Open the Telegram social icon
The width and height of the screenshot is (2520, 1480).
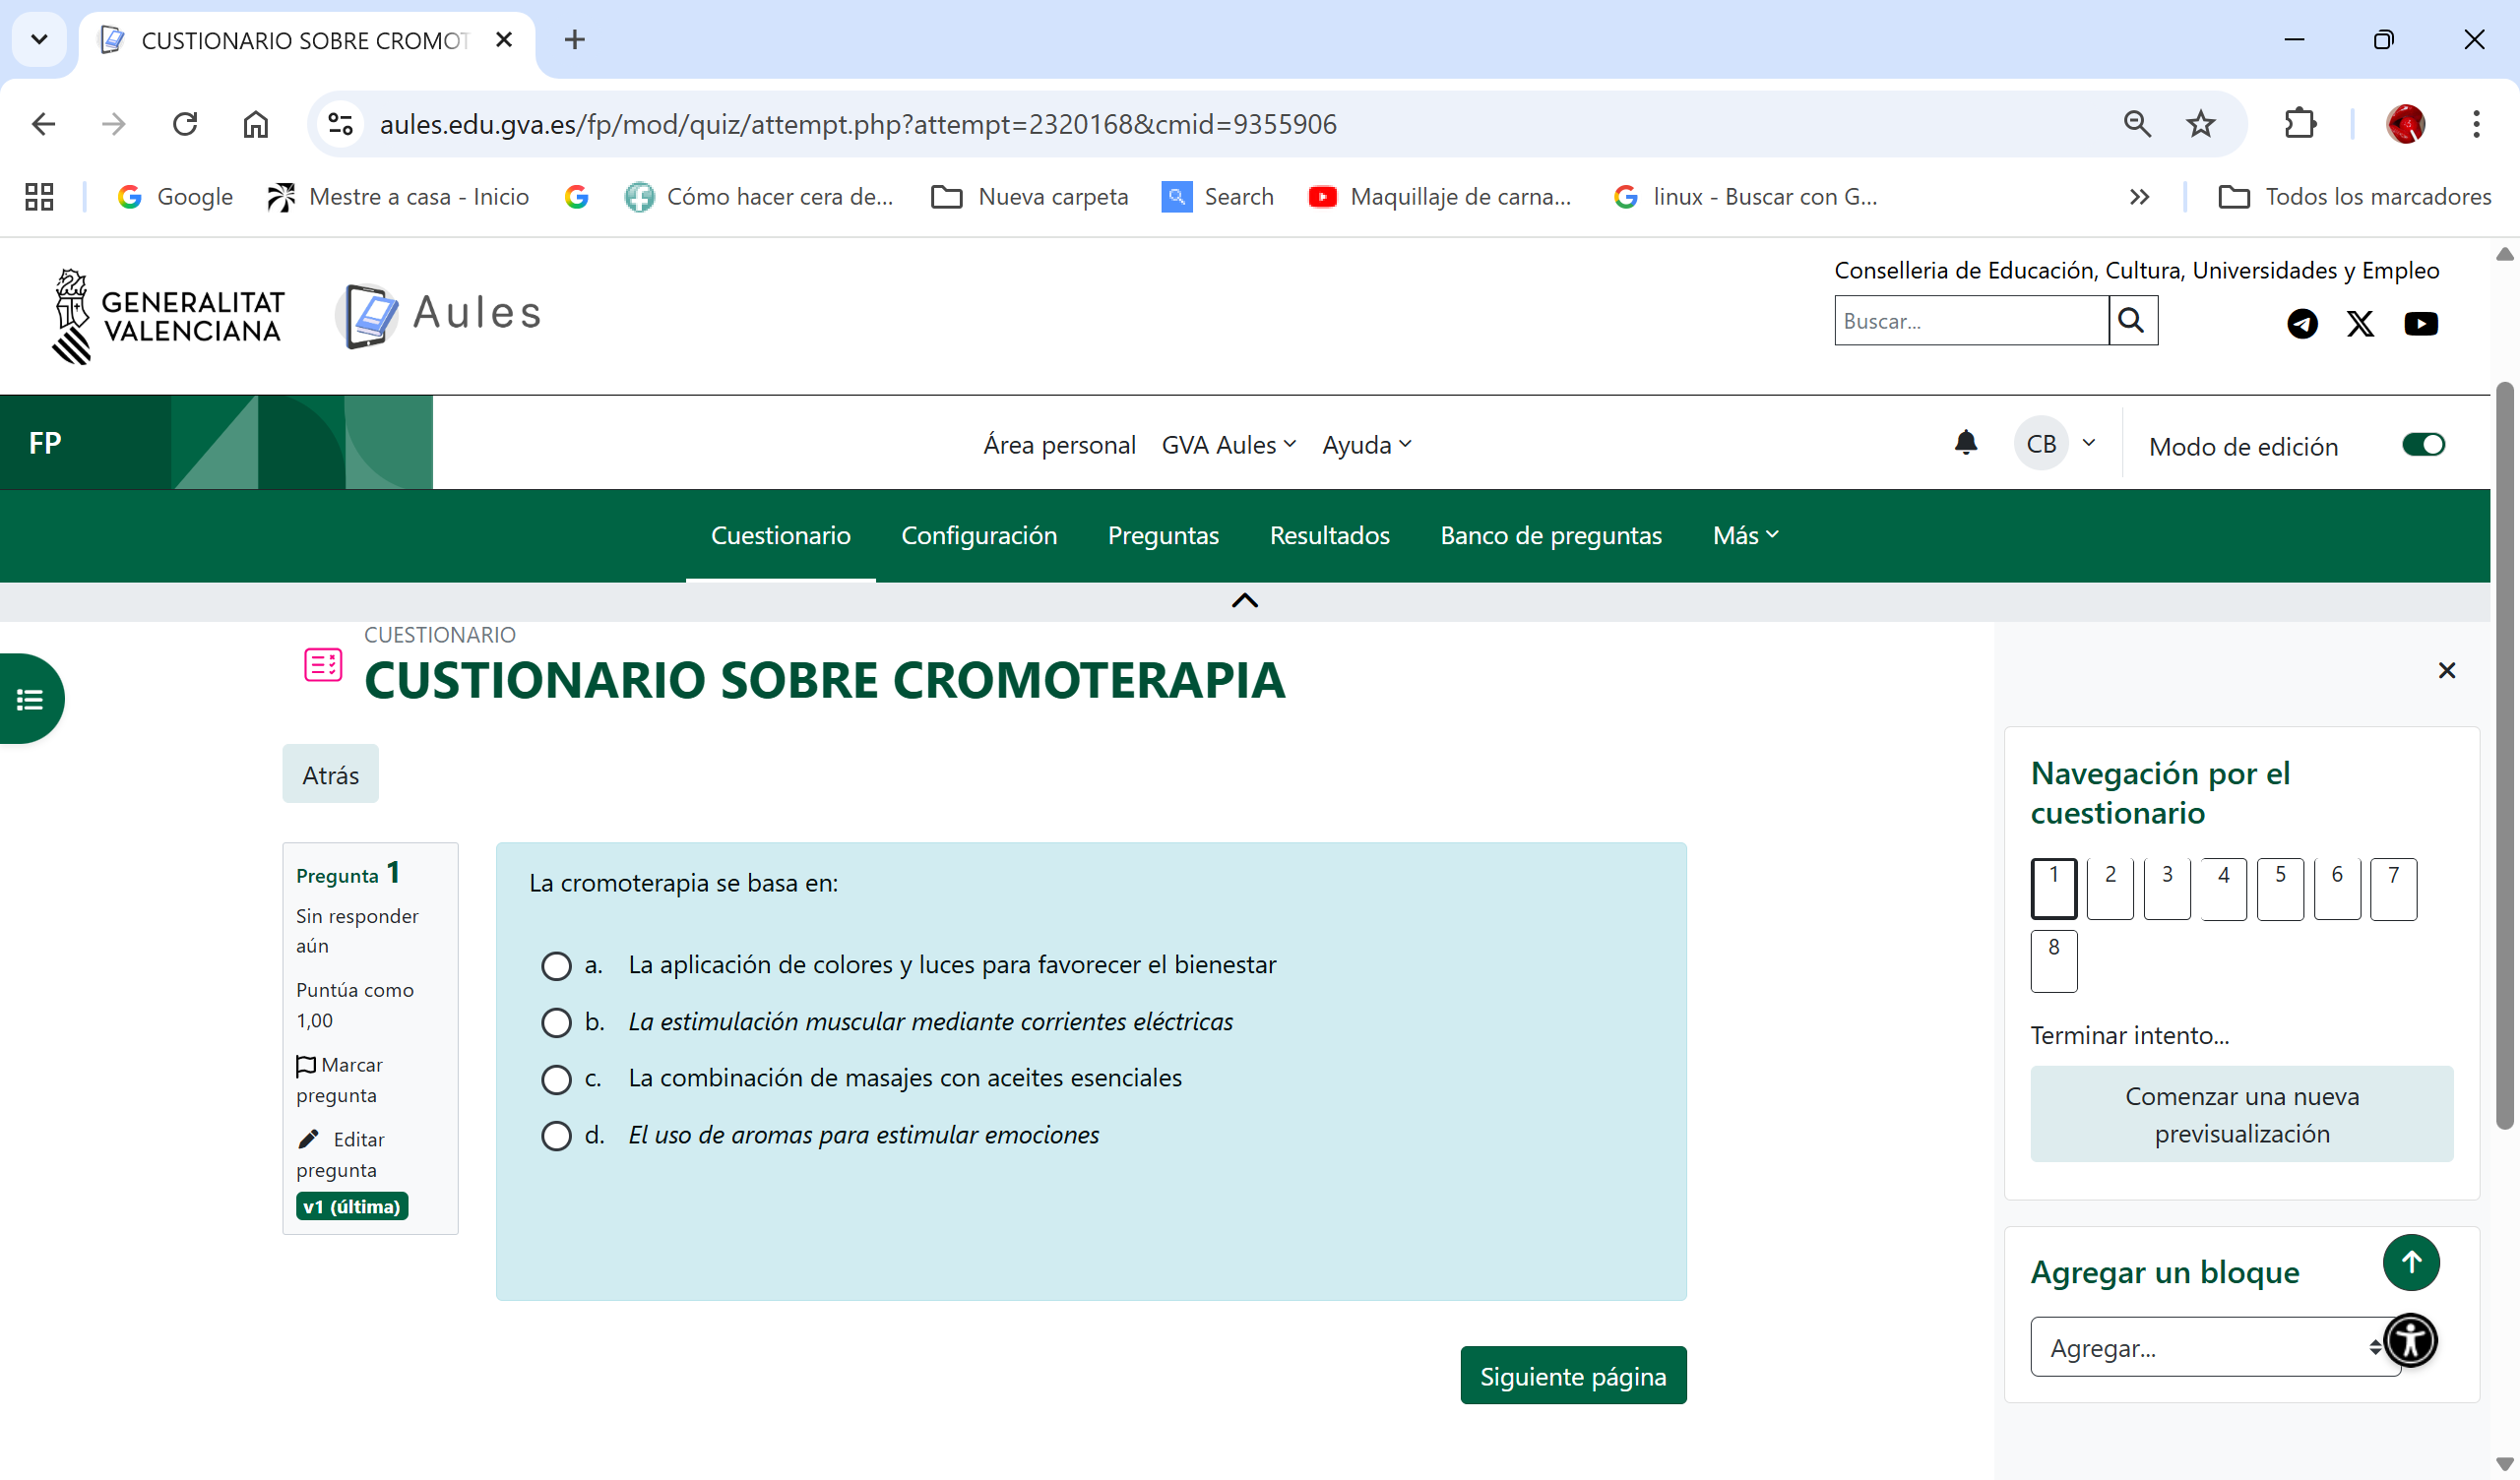coord(2302,323)
